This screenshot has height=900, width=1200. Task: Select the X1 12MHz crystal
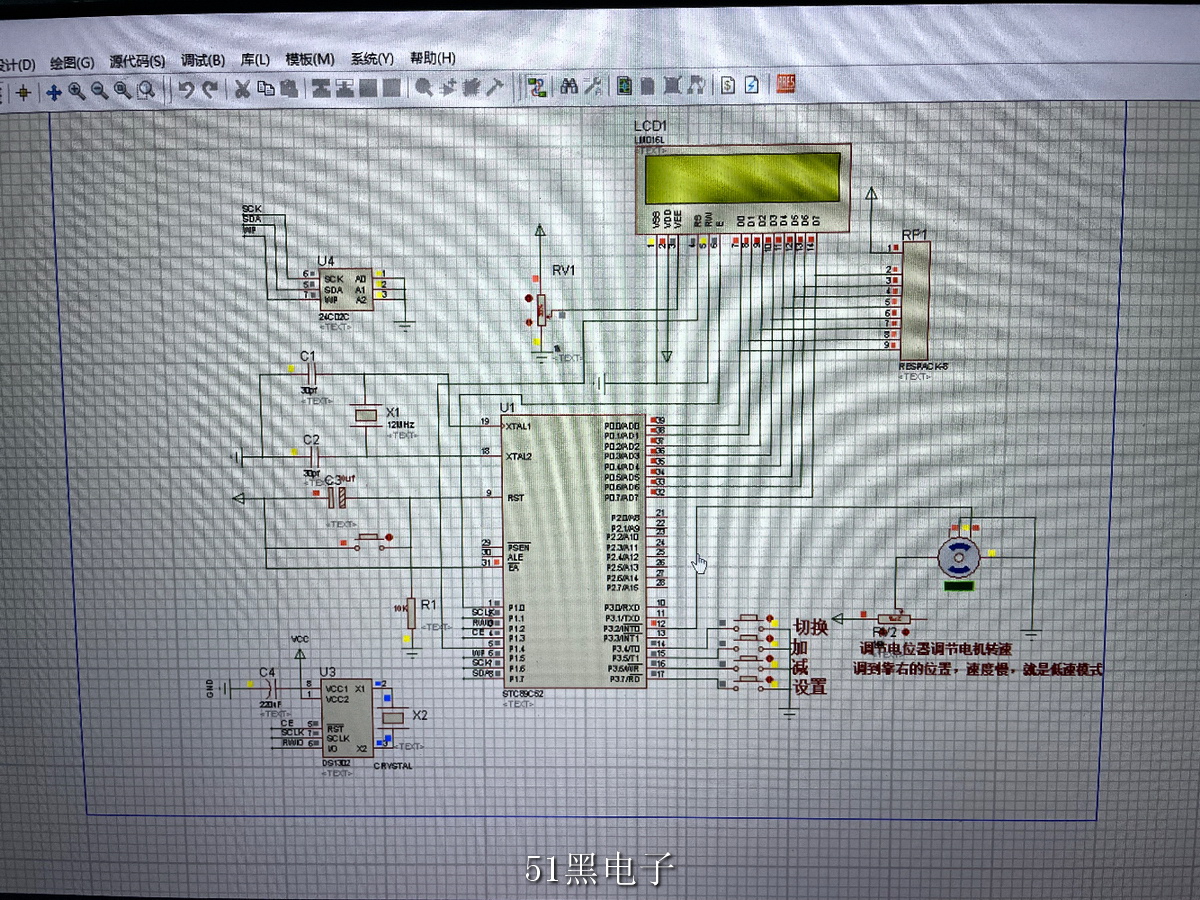tap(366, 413)
